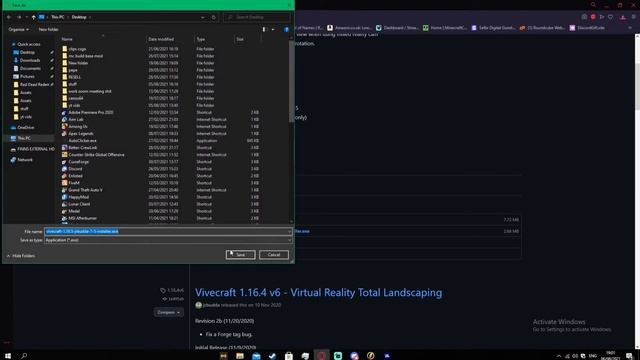
Task: Select This PC in navigation pane
Action: pos(24,138)
